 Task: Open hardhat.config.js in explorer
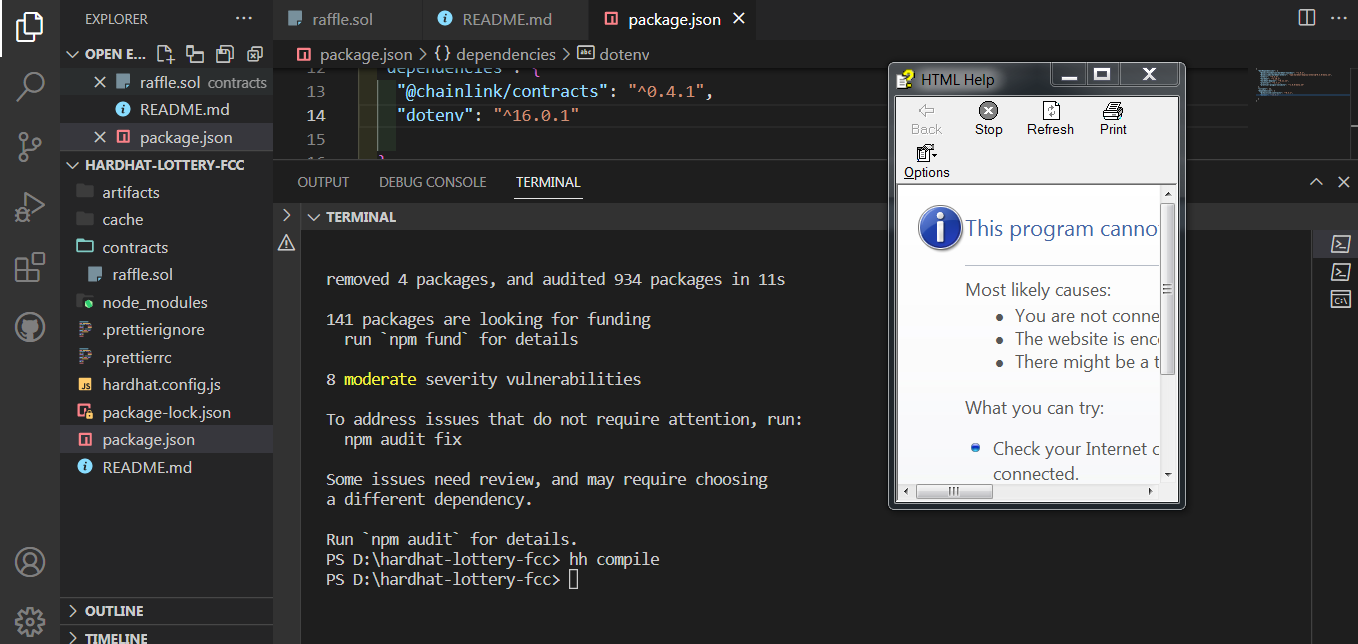click(161, 385)
